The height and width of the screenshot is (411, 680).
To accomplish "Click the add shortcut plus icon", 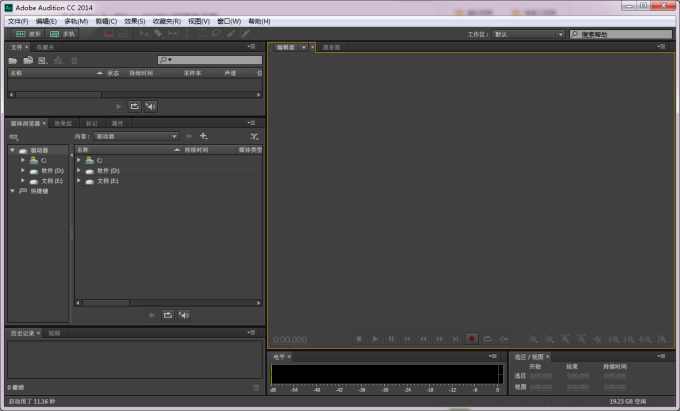I will 203,136.
